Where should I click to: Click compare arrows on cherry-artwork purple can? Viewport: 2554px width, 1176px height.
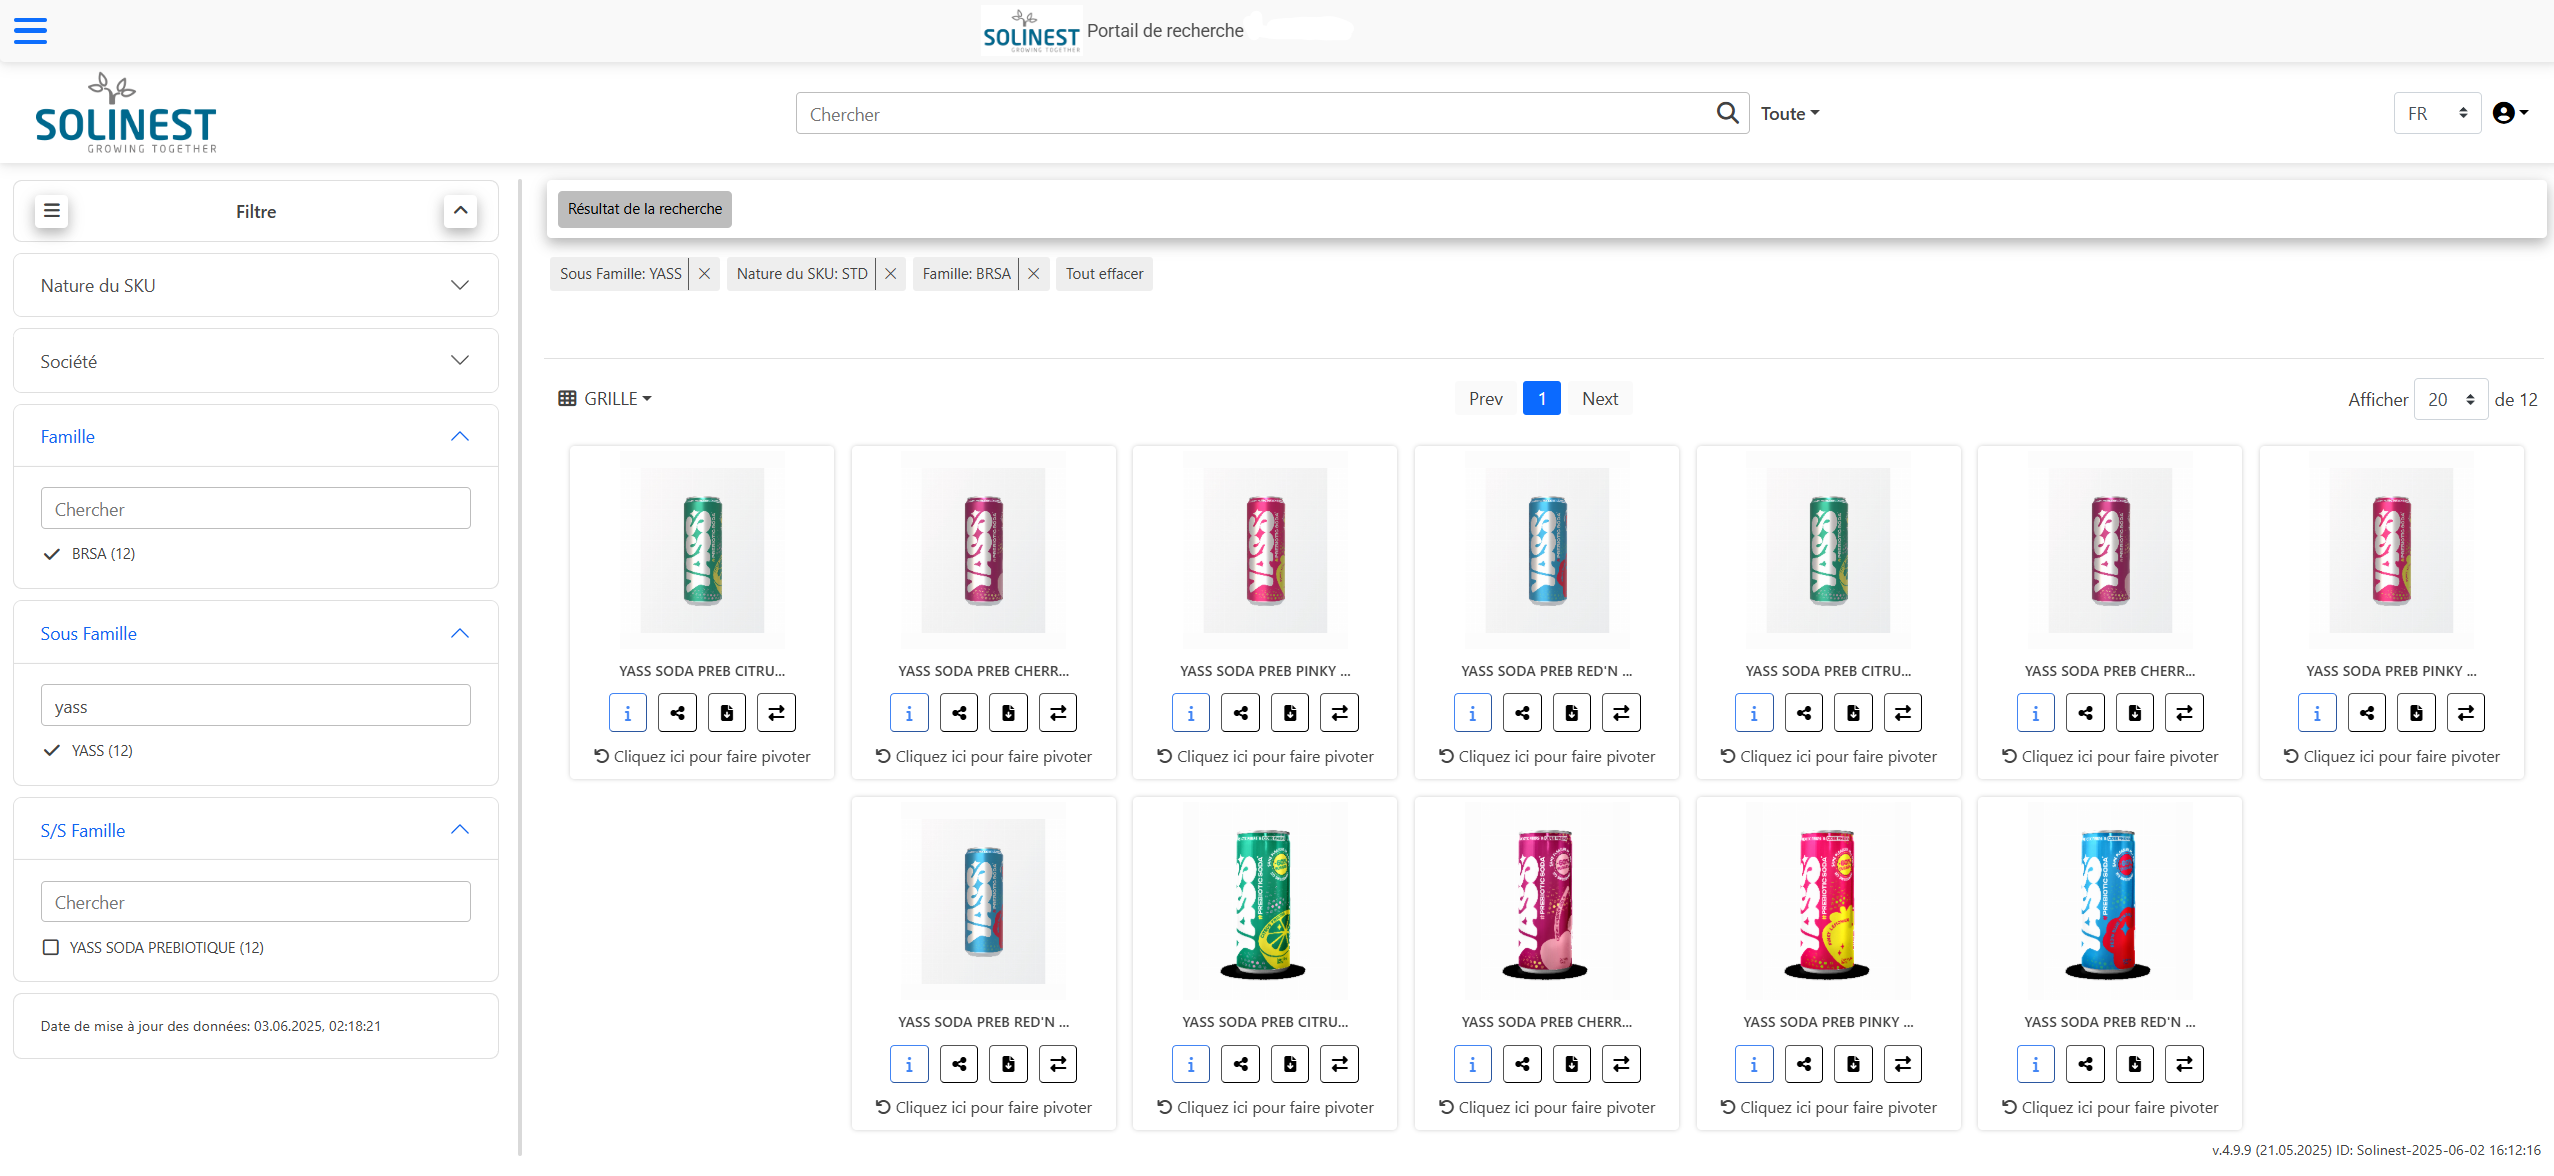pos(1621,1064)
